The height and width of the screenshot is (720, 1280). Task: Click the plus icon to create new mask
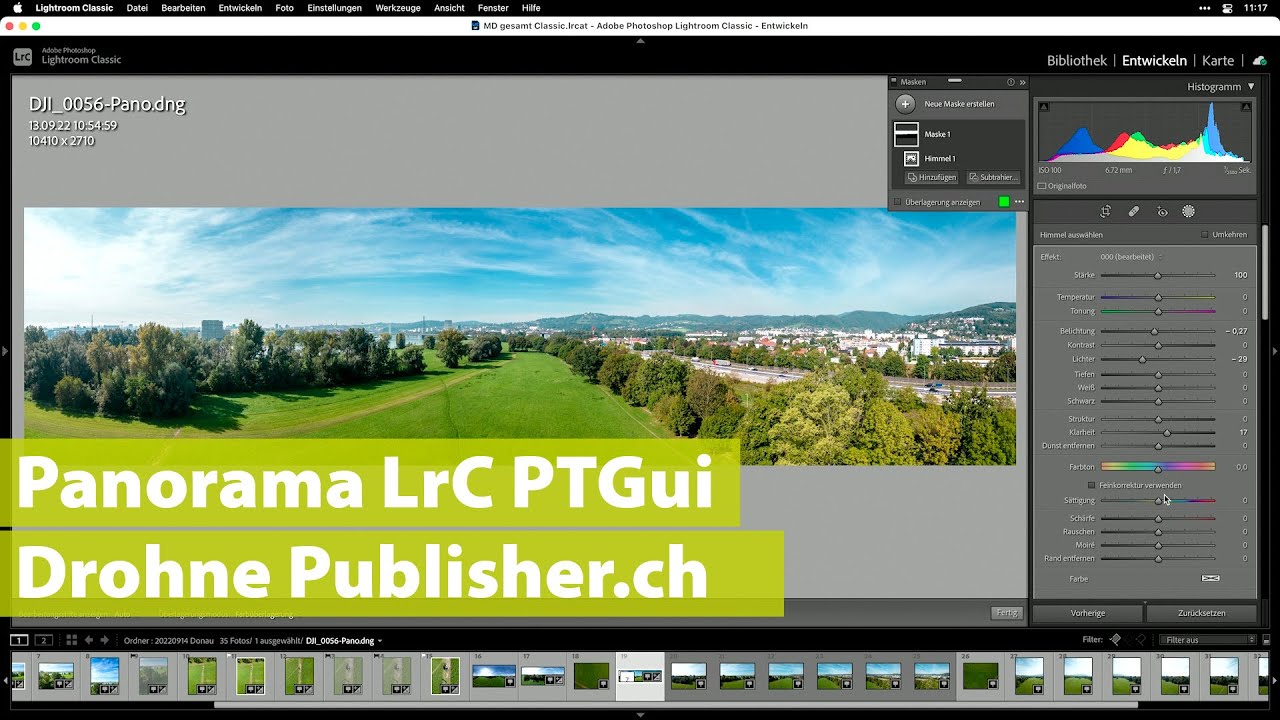click(905, 104)
